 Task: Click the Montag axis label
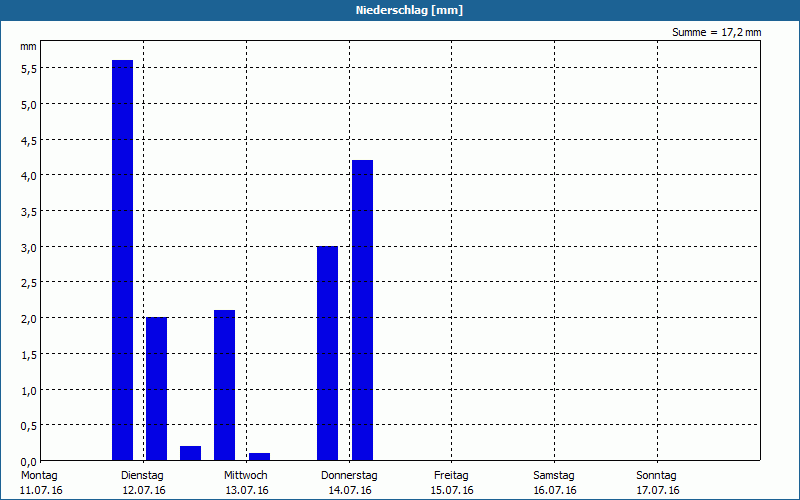pyautogui.click(x=39, y=476)
